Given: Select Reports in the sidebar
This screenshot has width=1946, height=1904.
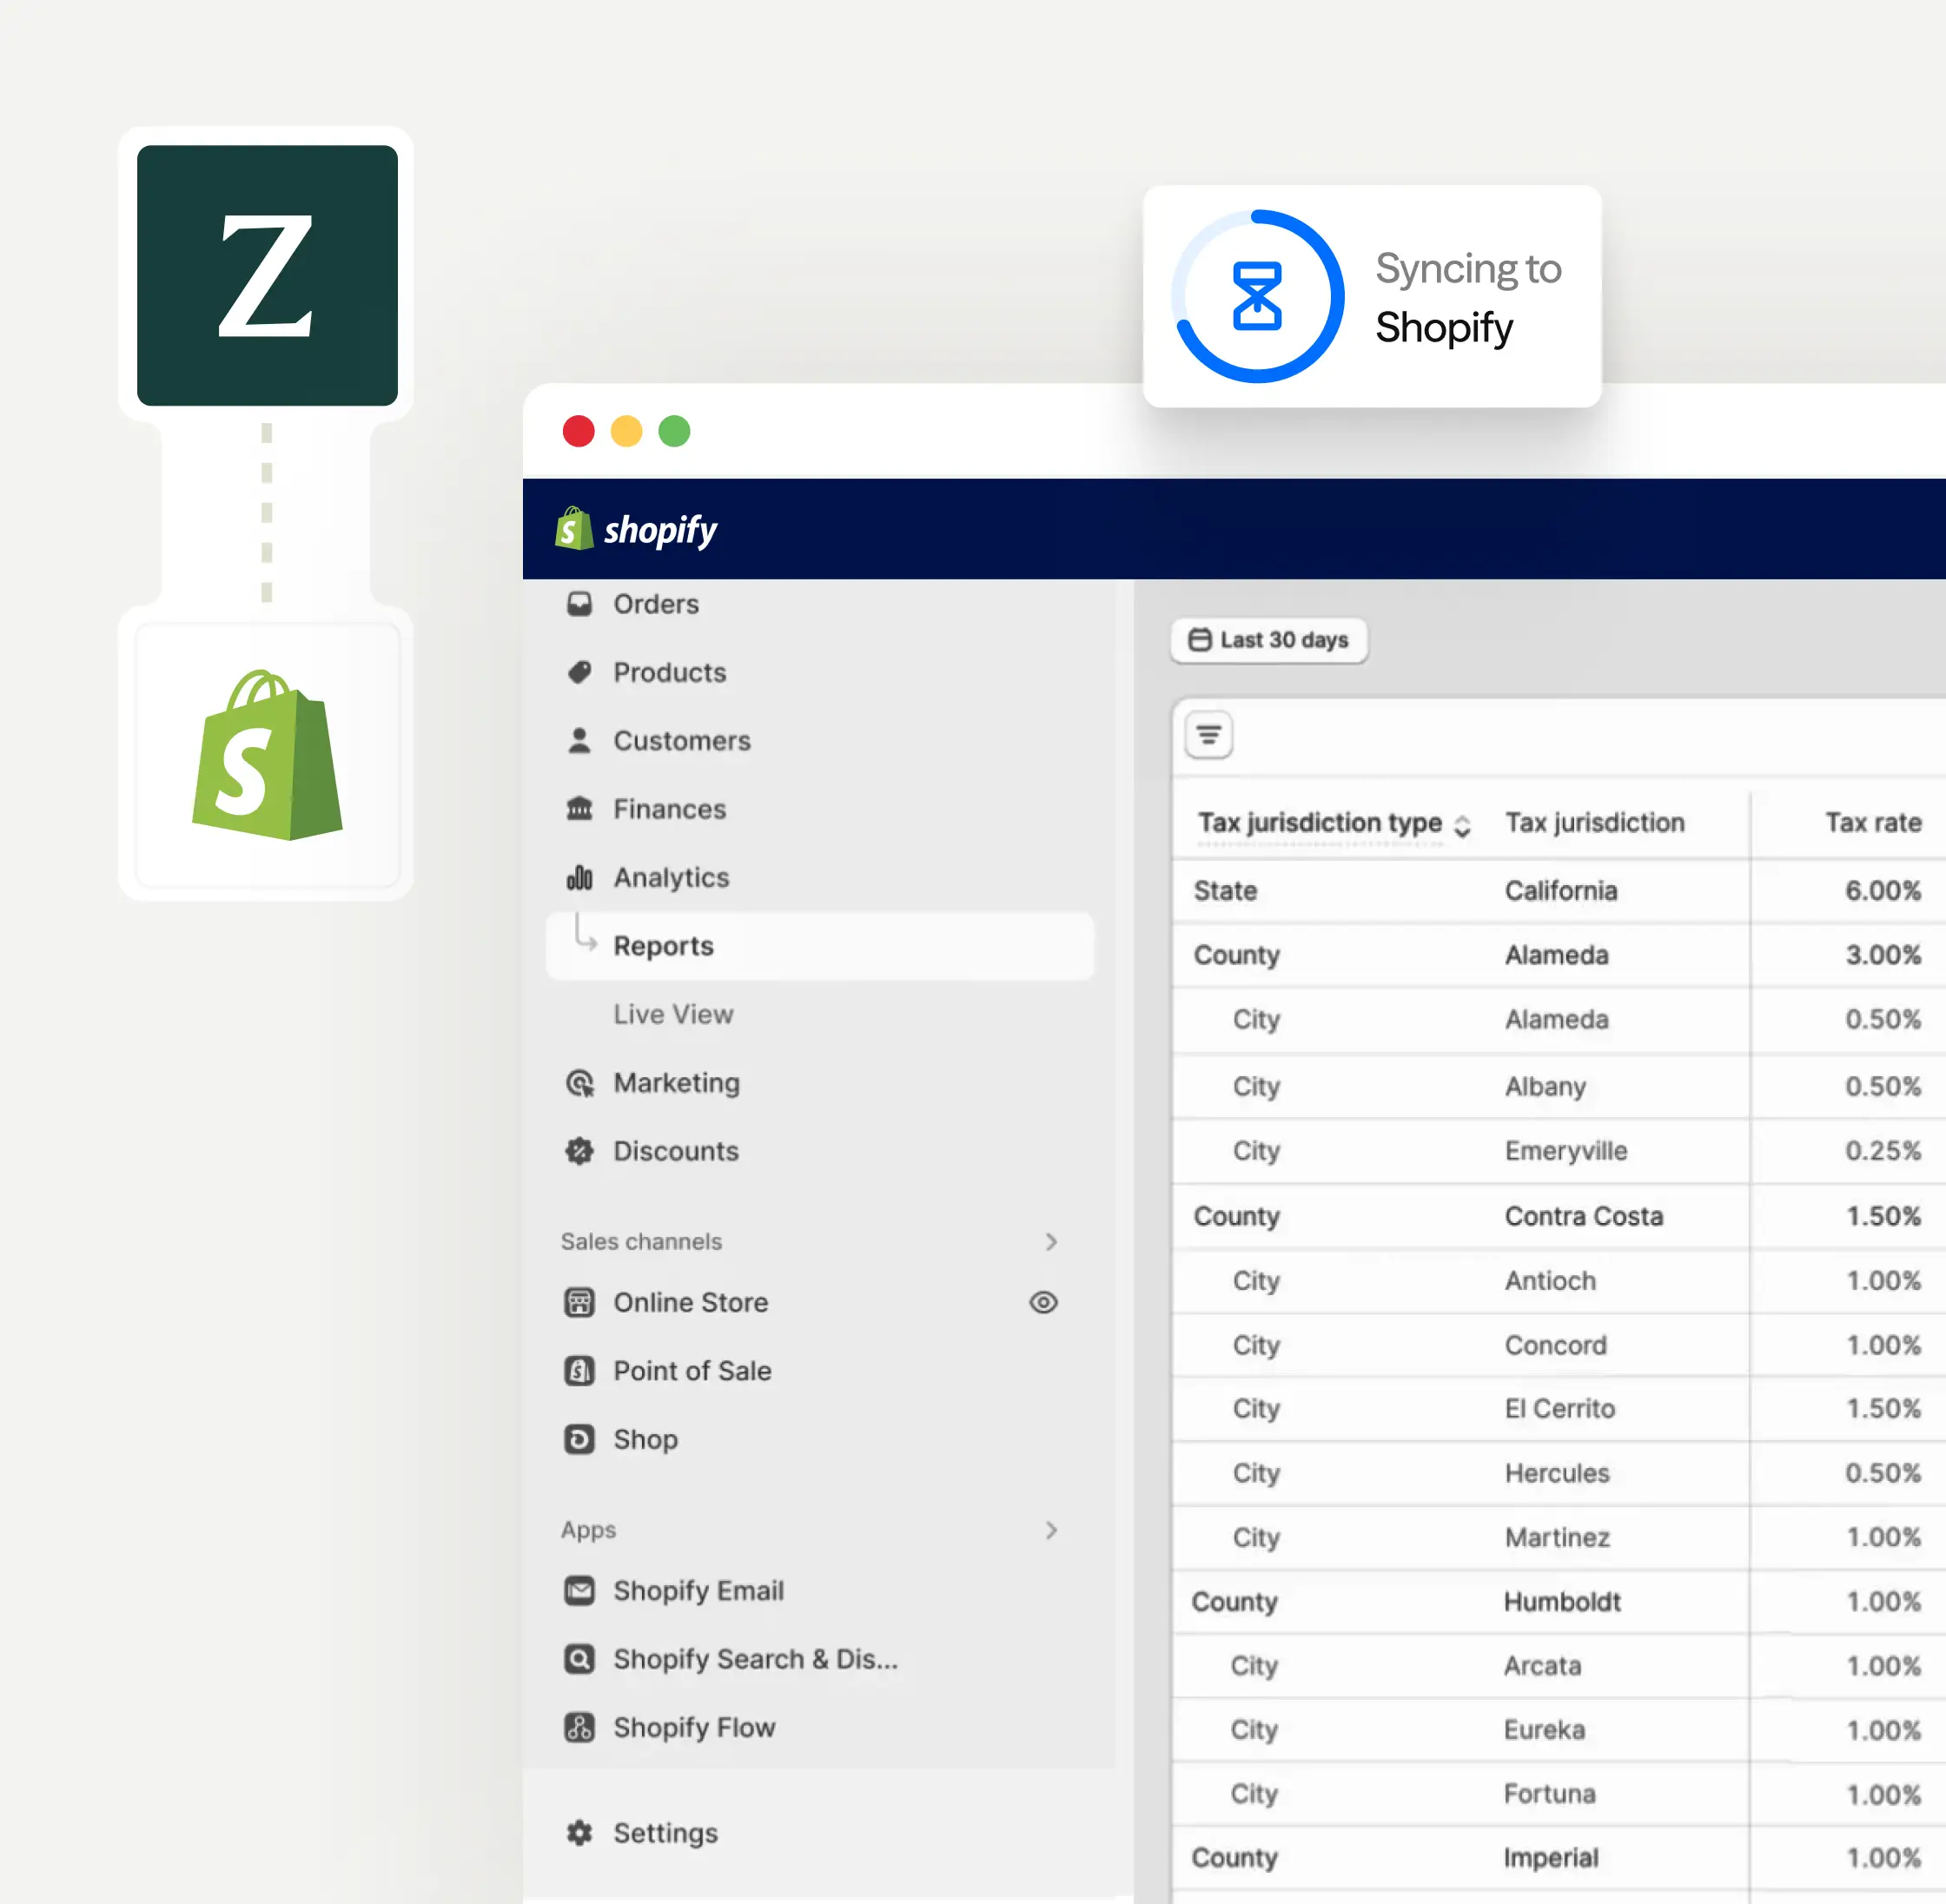Looking at the screenshot, I should pyautogui.click(x=663, y=946).
